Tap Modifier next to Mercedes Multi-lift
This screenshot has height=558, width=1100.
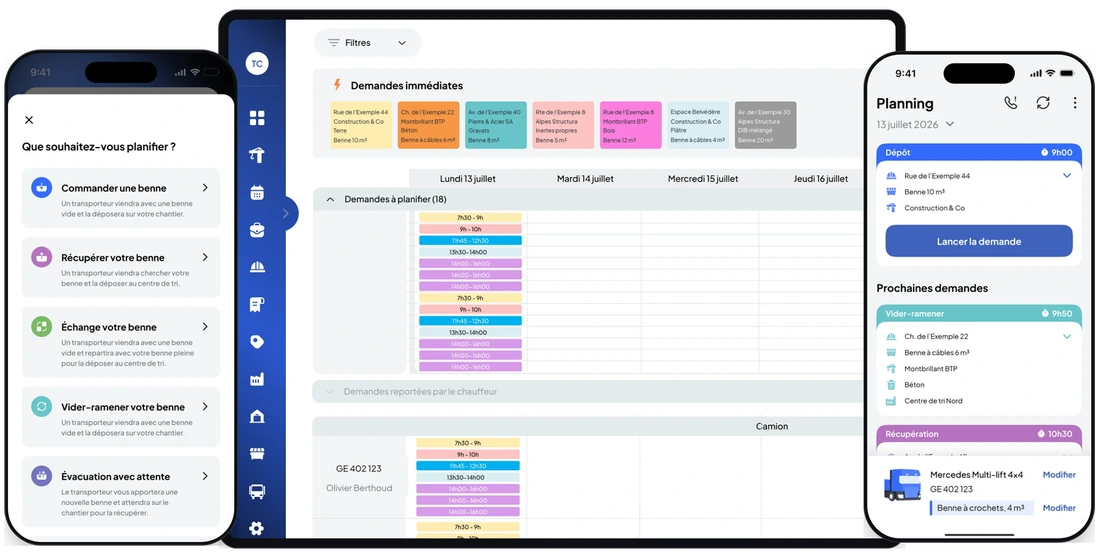1059,474
